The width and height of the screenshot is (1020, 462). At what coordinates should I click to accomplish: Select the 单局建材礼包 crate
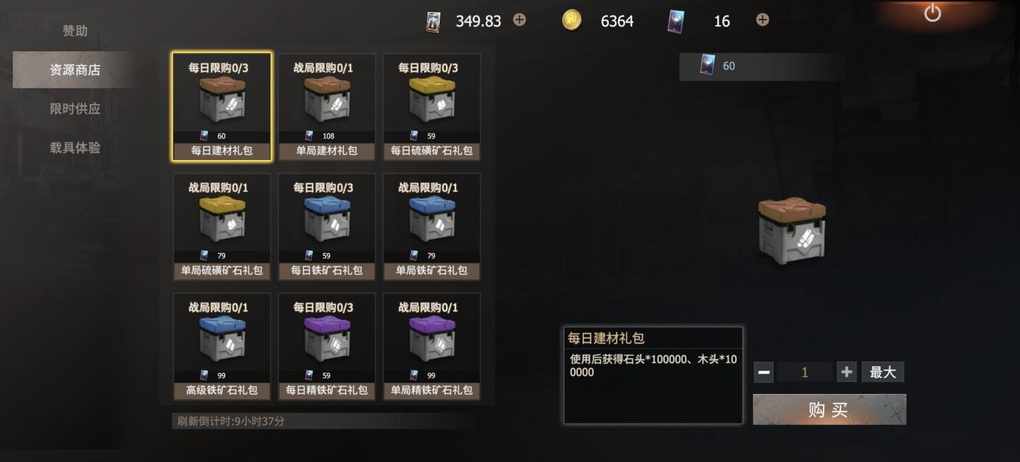click(327, 107)
